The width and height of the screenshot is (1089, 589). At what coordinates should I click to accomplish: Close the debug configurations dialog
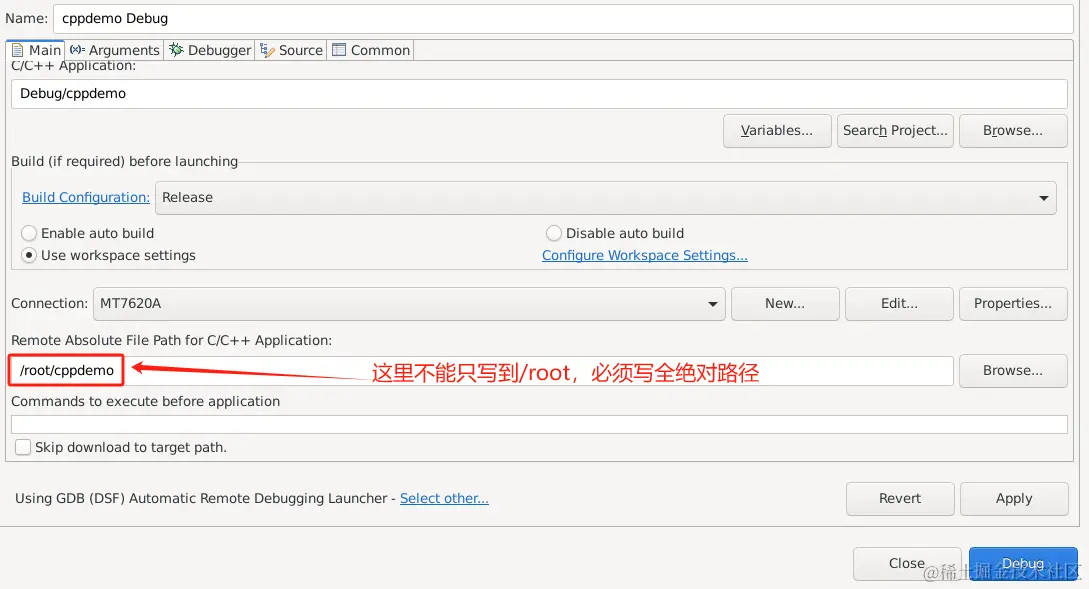907,563
